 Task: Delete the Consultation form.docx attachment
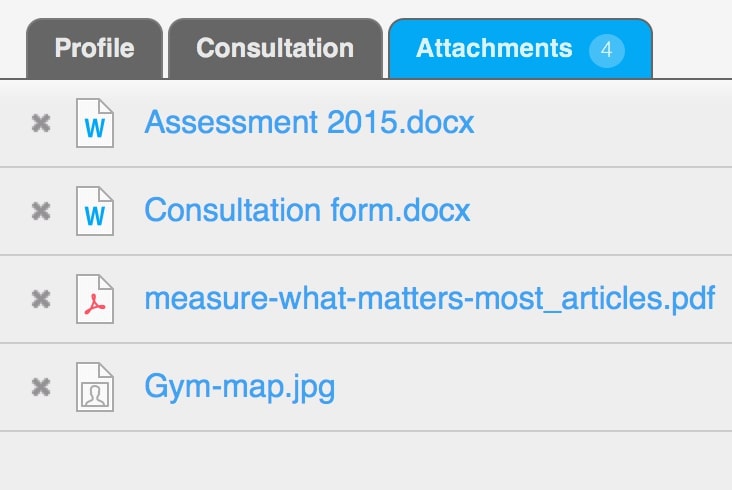[41, 212]
